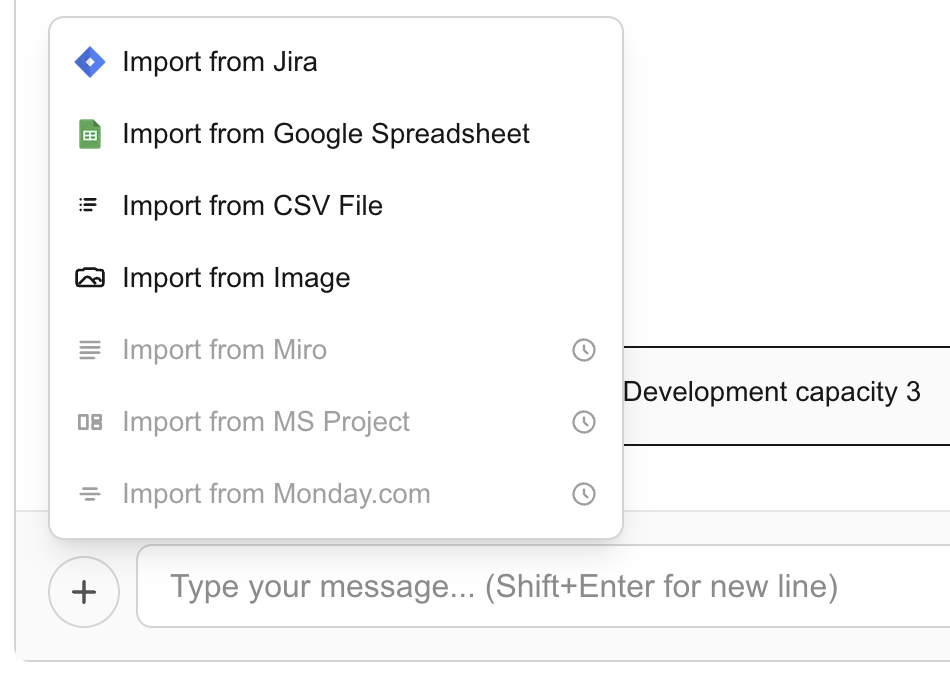950x684 pixels.
Task: Click the clock icon next to Import from Miro
Action: (x=583, y=349)
